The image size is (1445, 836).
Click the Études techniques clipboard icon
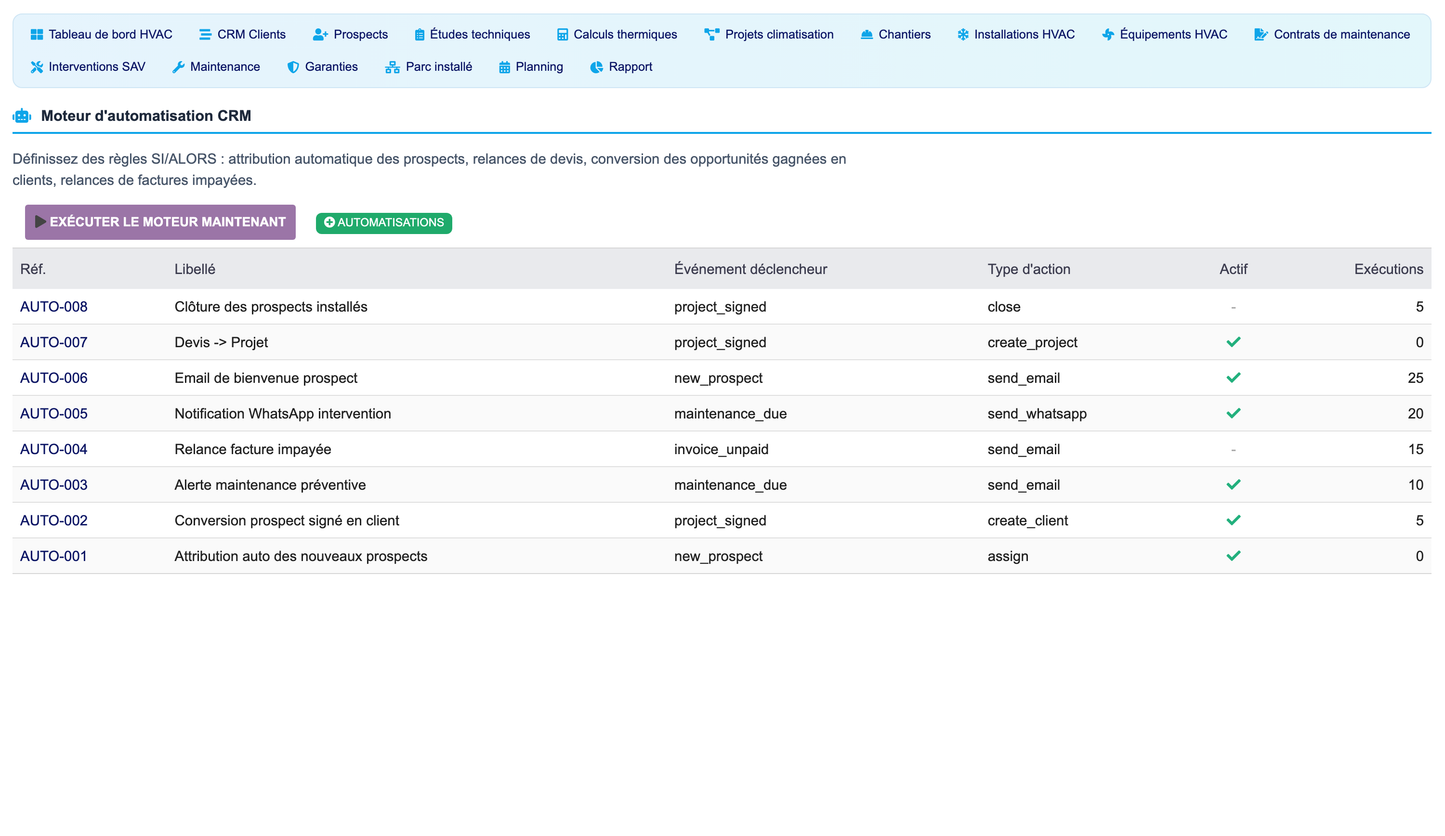point(420,35)
